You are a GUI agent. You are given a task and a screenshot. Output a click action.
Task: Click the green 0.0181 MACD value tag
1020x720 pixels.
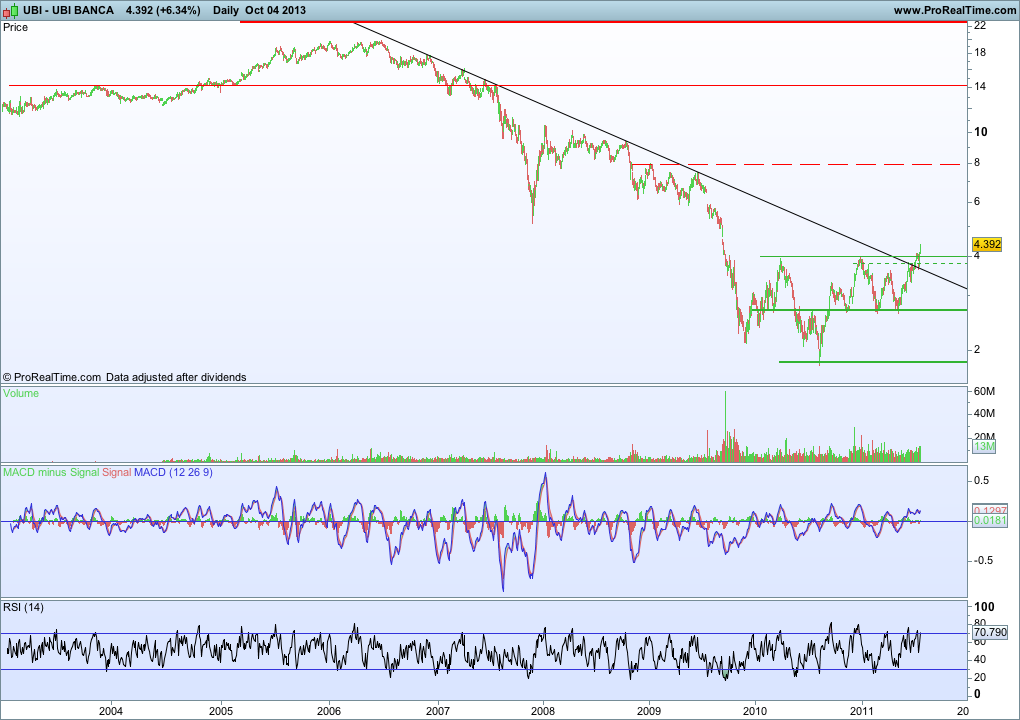pos(990,520)
